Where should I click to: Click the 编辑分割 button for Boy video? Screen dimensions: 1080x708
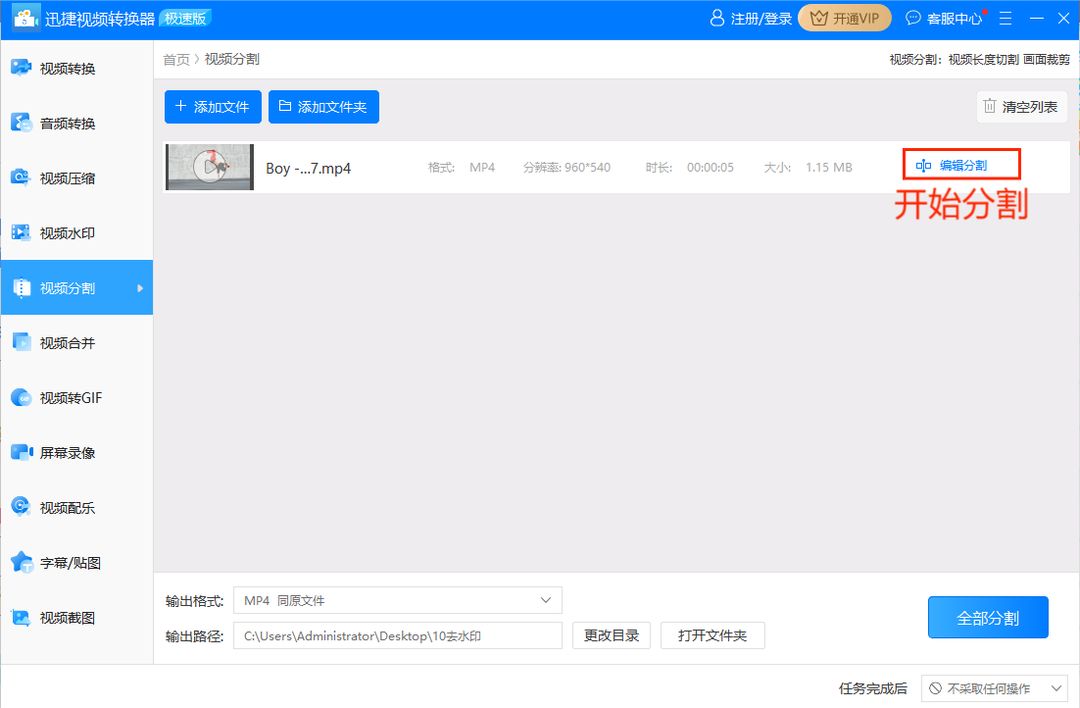pos(961,165)
